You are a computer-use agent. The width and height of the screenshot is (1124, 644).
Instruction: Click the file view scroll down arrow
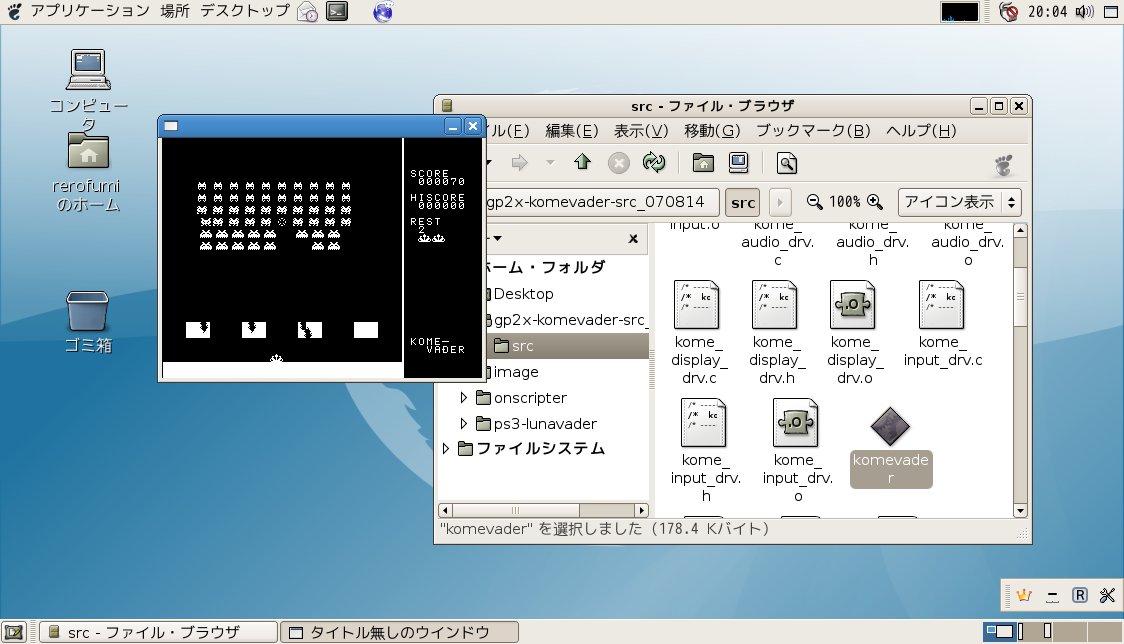[1020, 511]
